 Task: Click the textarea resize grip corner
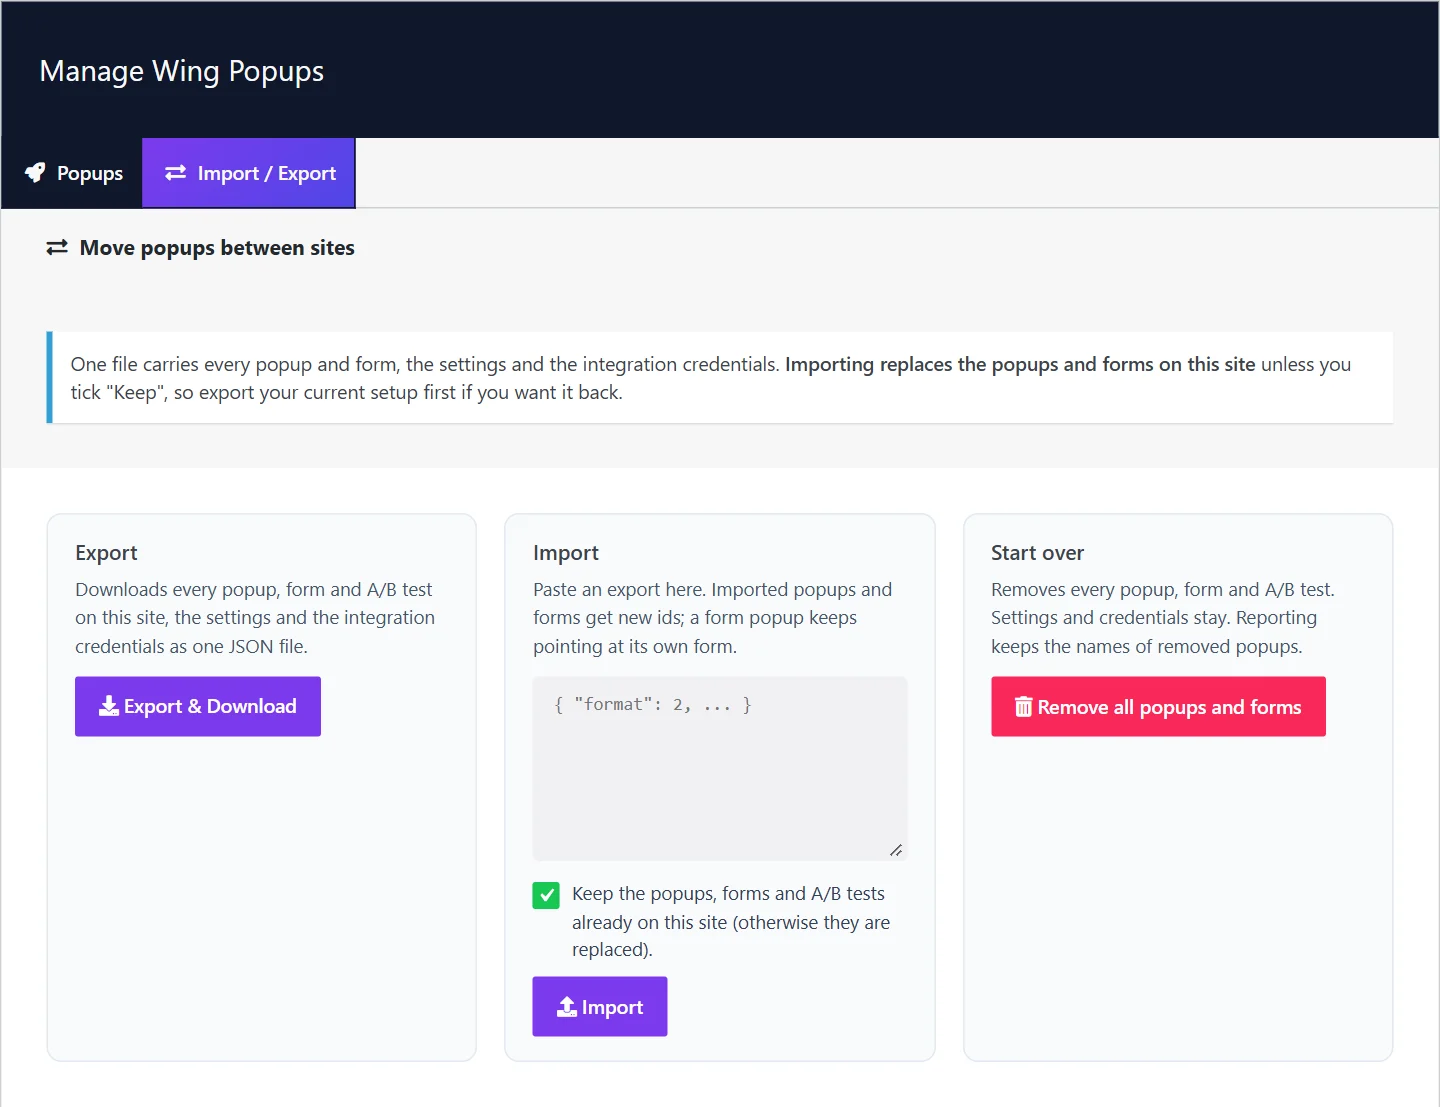pos(896,850)
